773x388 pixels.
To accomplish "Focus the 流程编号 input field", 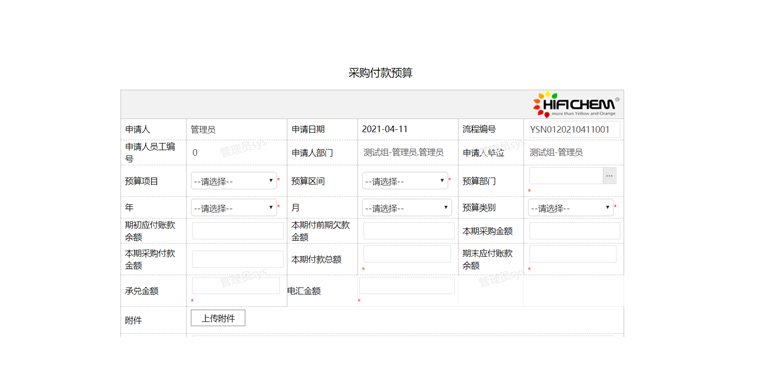I will tap(574, 130).
